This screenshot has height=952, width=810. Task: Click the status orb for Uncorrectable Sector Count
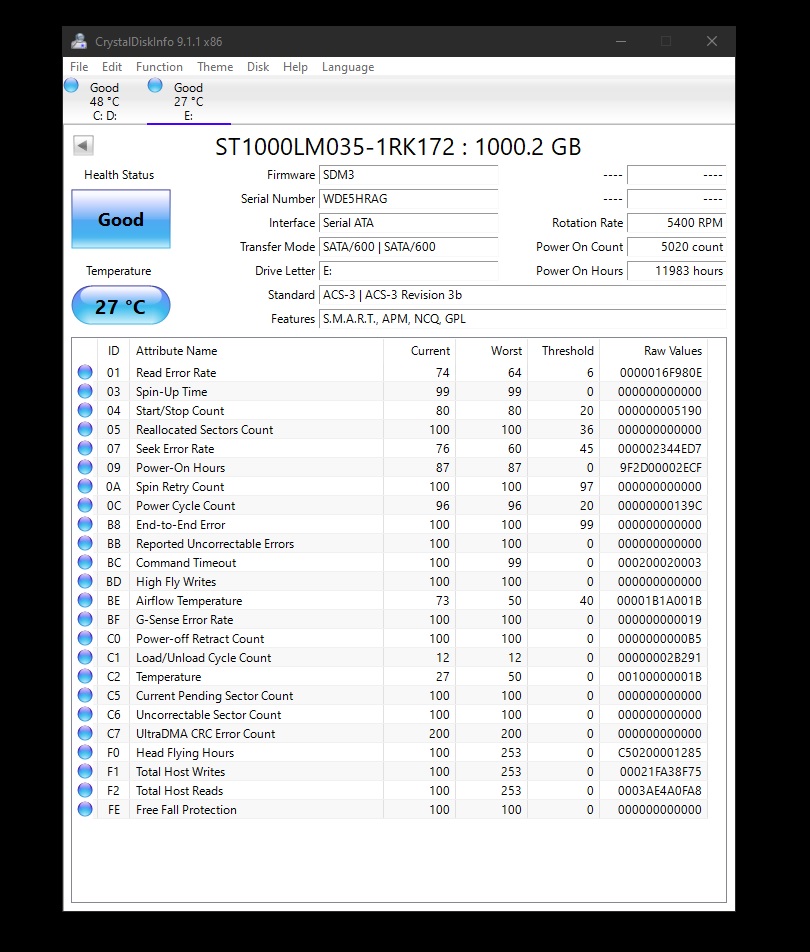point(85,714)
